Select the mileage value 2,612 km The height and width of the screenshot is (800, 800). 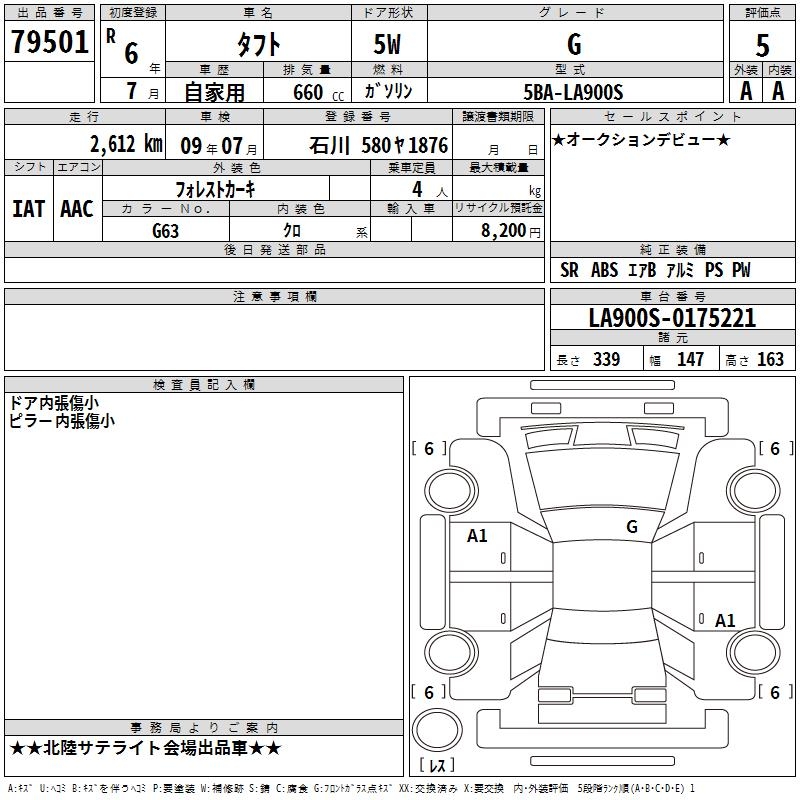(125, 143)
